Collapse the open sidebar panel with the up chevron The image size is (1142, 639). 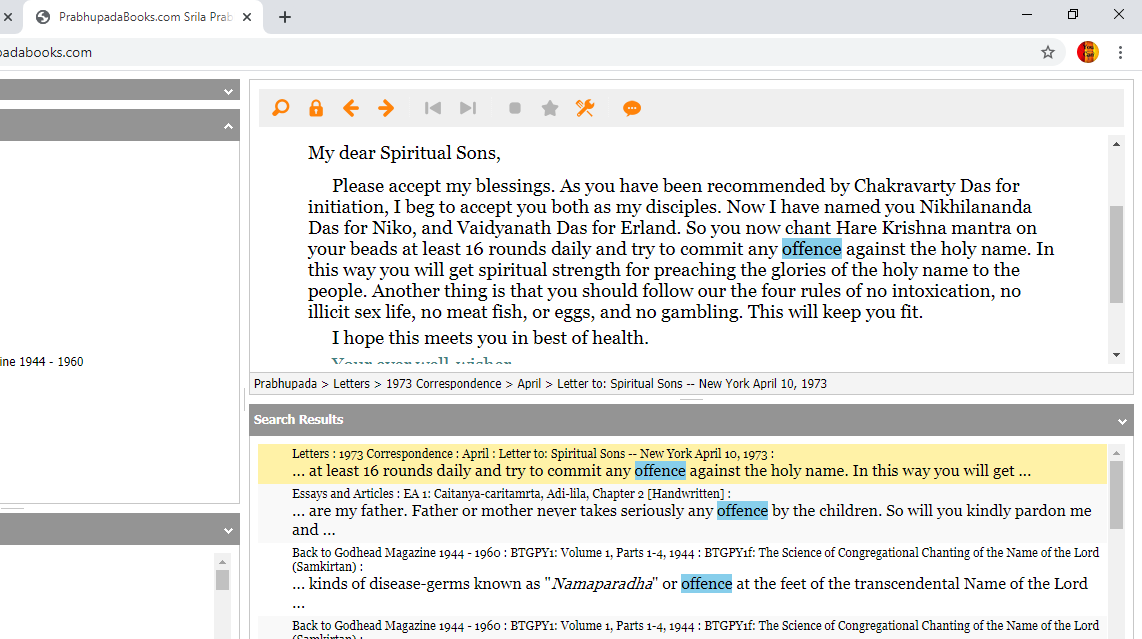click(x=229, y=126)
